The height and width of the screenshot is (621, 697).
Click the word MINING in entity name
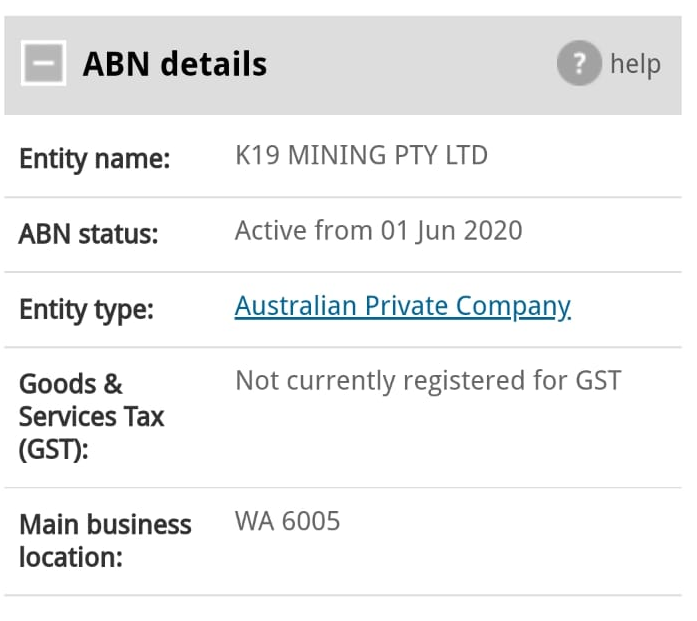coord(337,156)
